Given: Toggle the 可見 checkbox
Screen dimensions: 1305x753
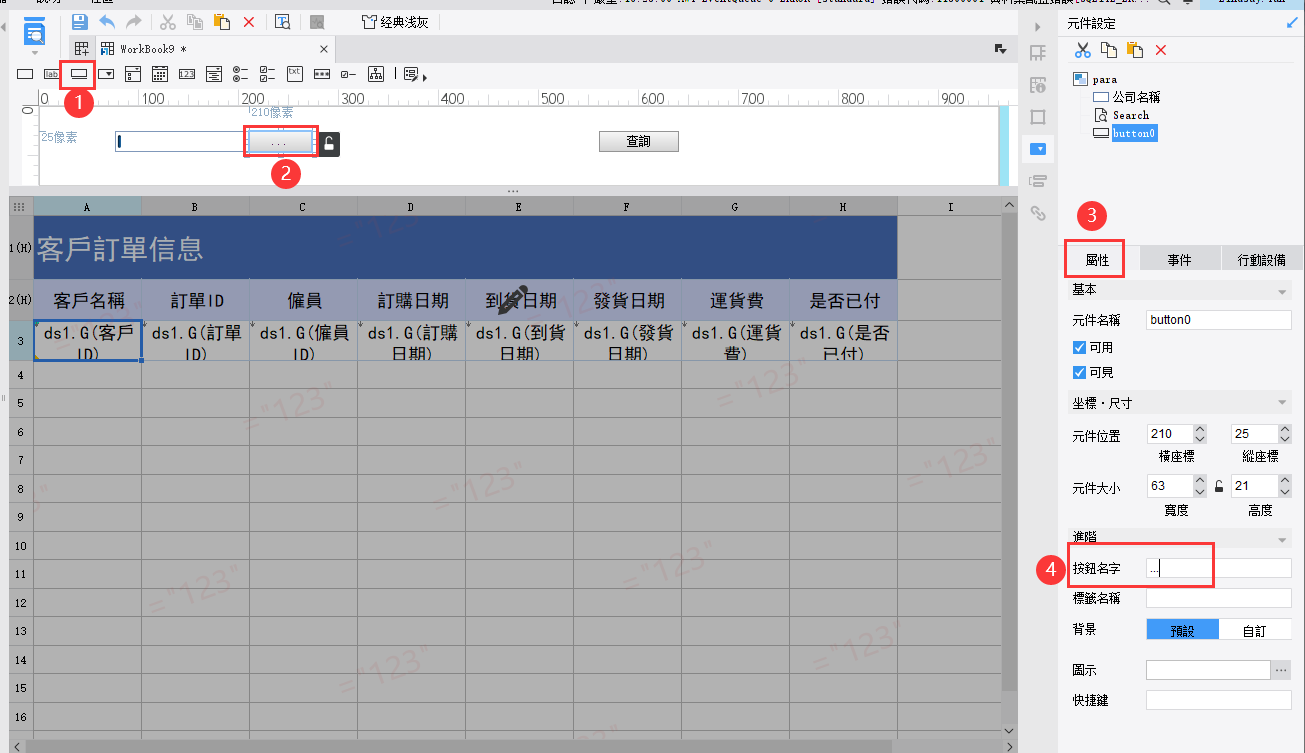Looking at the screenshot, I should click(x=1079, y=373).
